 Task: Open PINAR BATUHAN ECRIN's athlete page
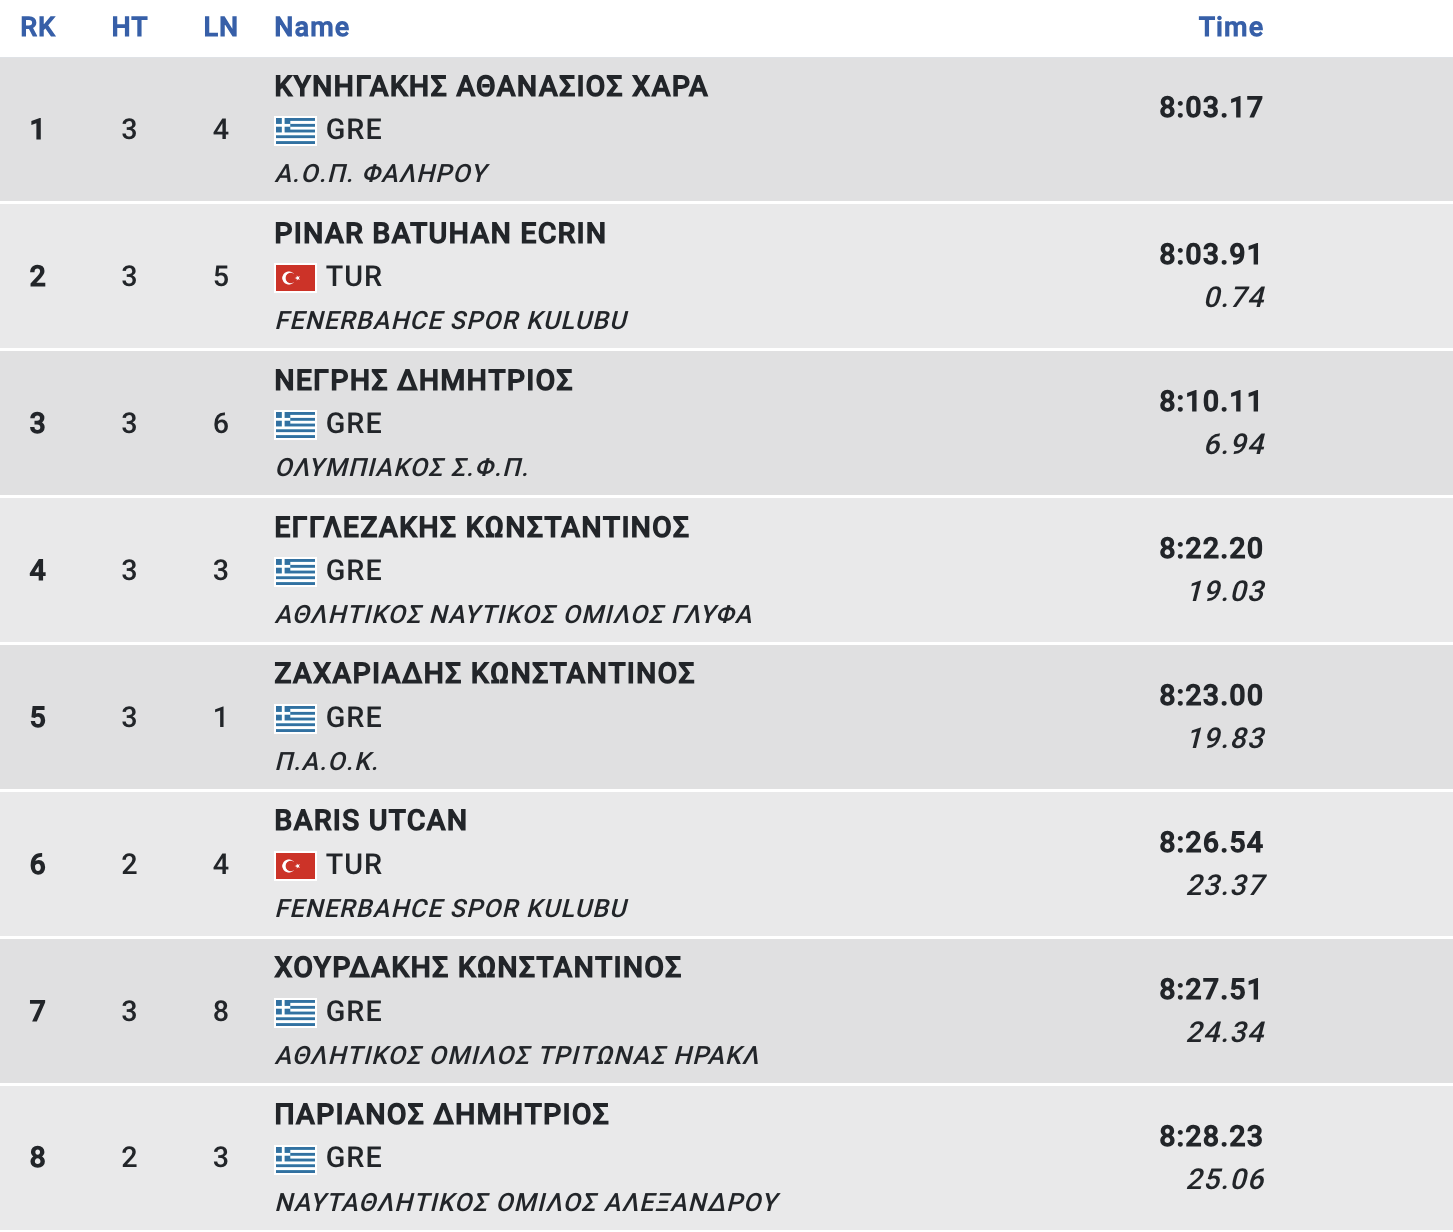pos(440,234)
